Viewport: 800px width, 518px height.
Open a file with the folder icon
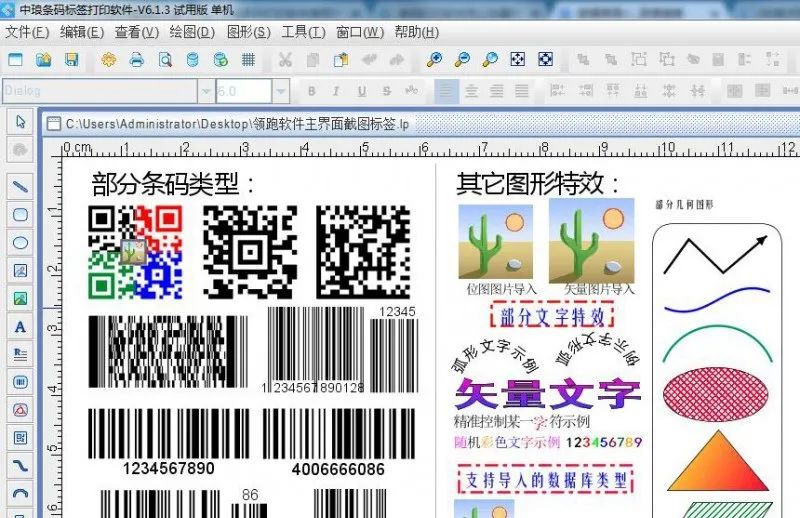click(x=44, y=60)
